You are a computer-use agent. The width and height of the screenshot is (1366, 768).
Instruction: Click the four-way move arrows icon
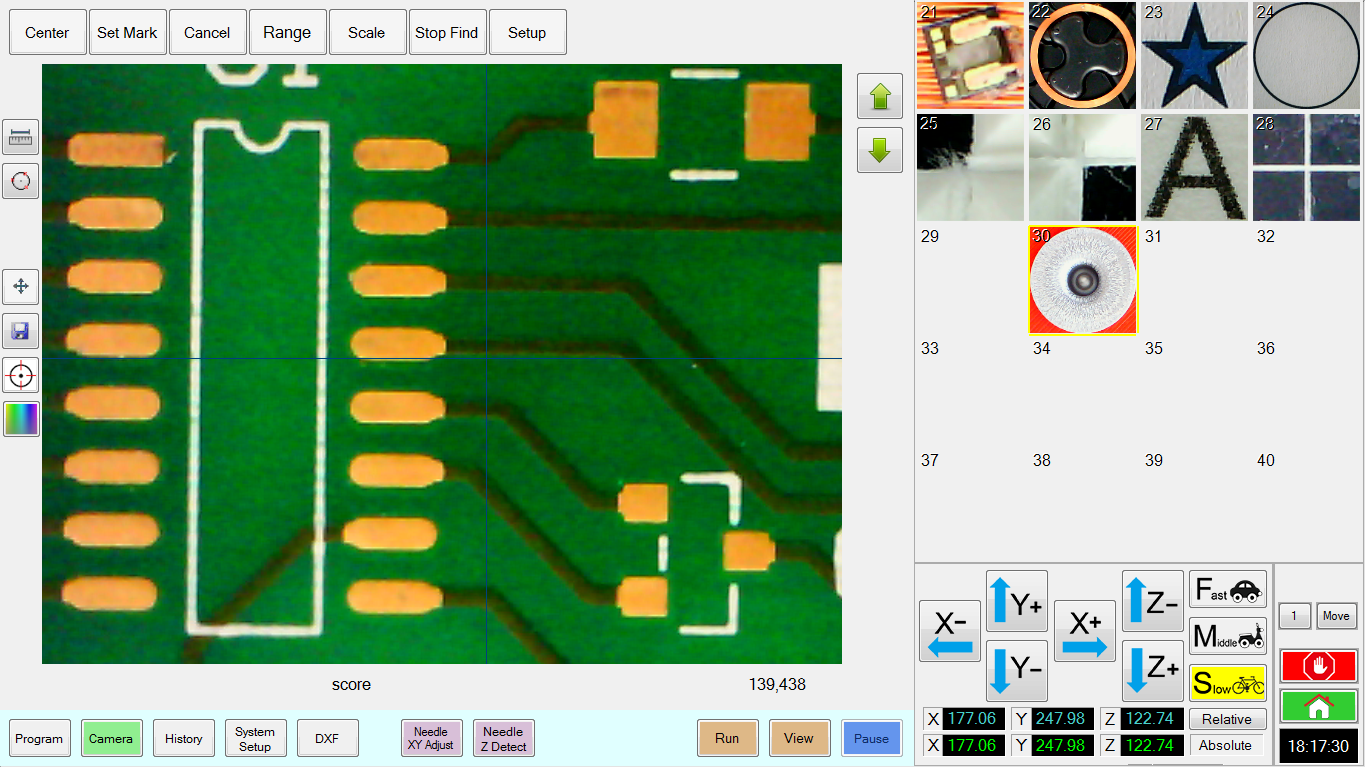point(20,287)
